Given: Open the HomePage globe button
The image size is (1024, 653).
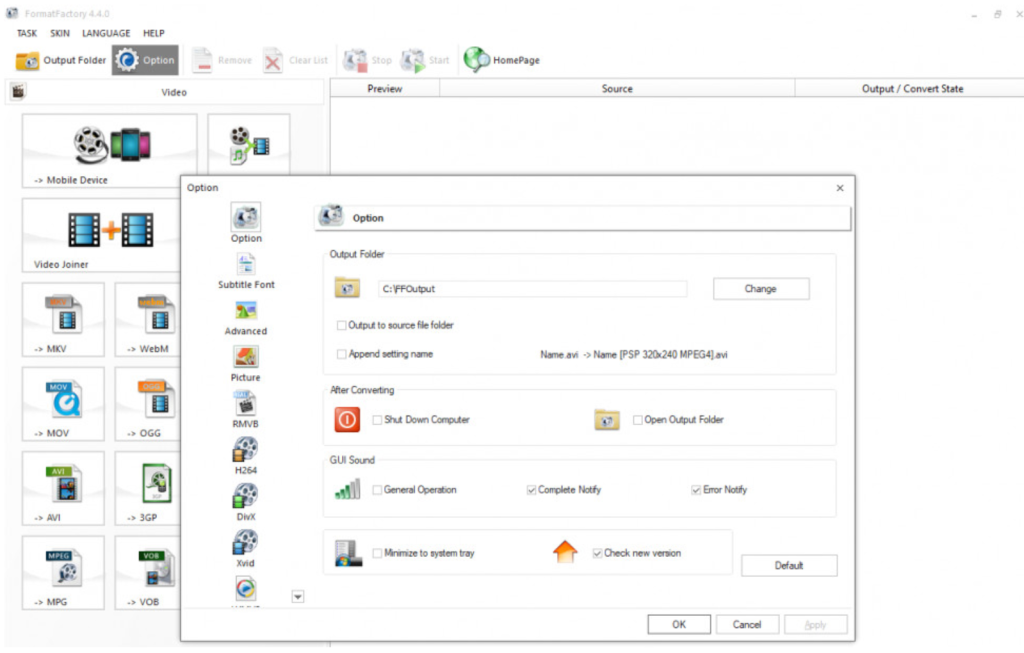Looking at the screenshot, I should [x=502, y=60].
